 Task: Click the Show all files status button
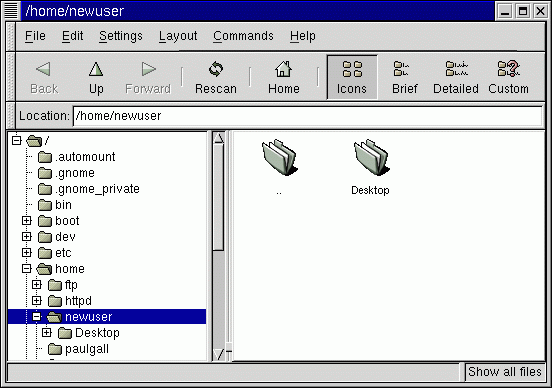point(504,372)
